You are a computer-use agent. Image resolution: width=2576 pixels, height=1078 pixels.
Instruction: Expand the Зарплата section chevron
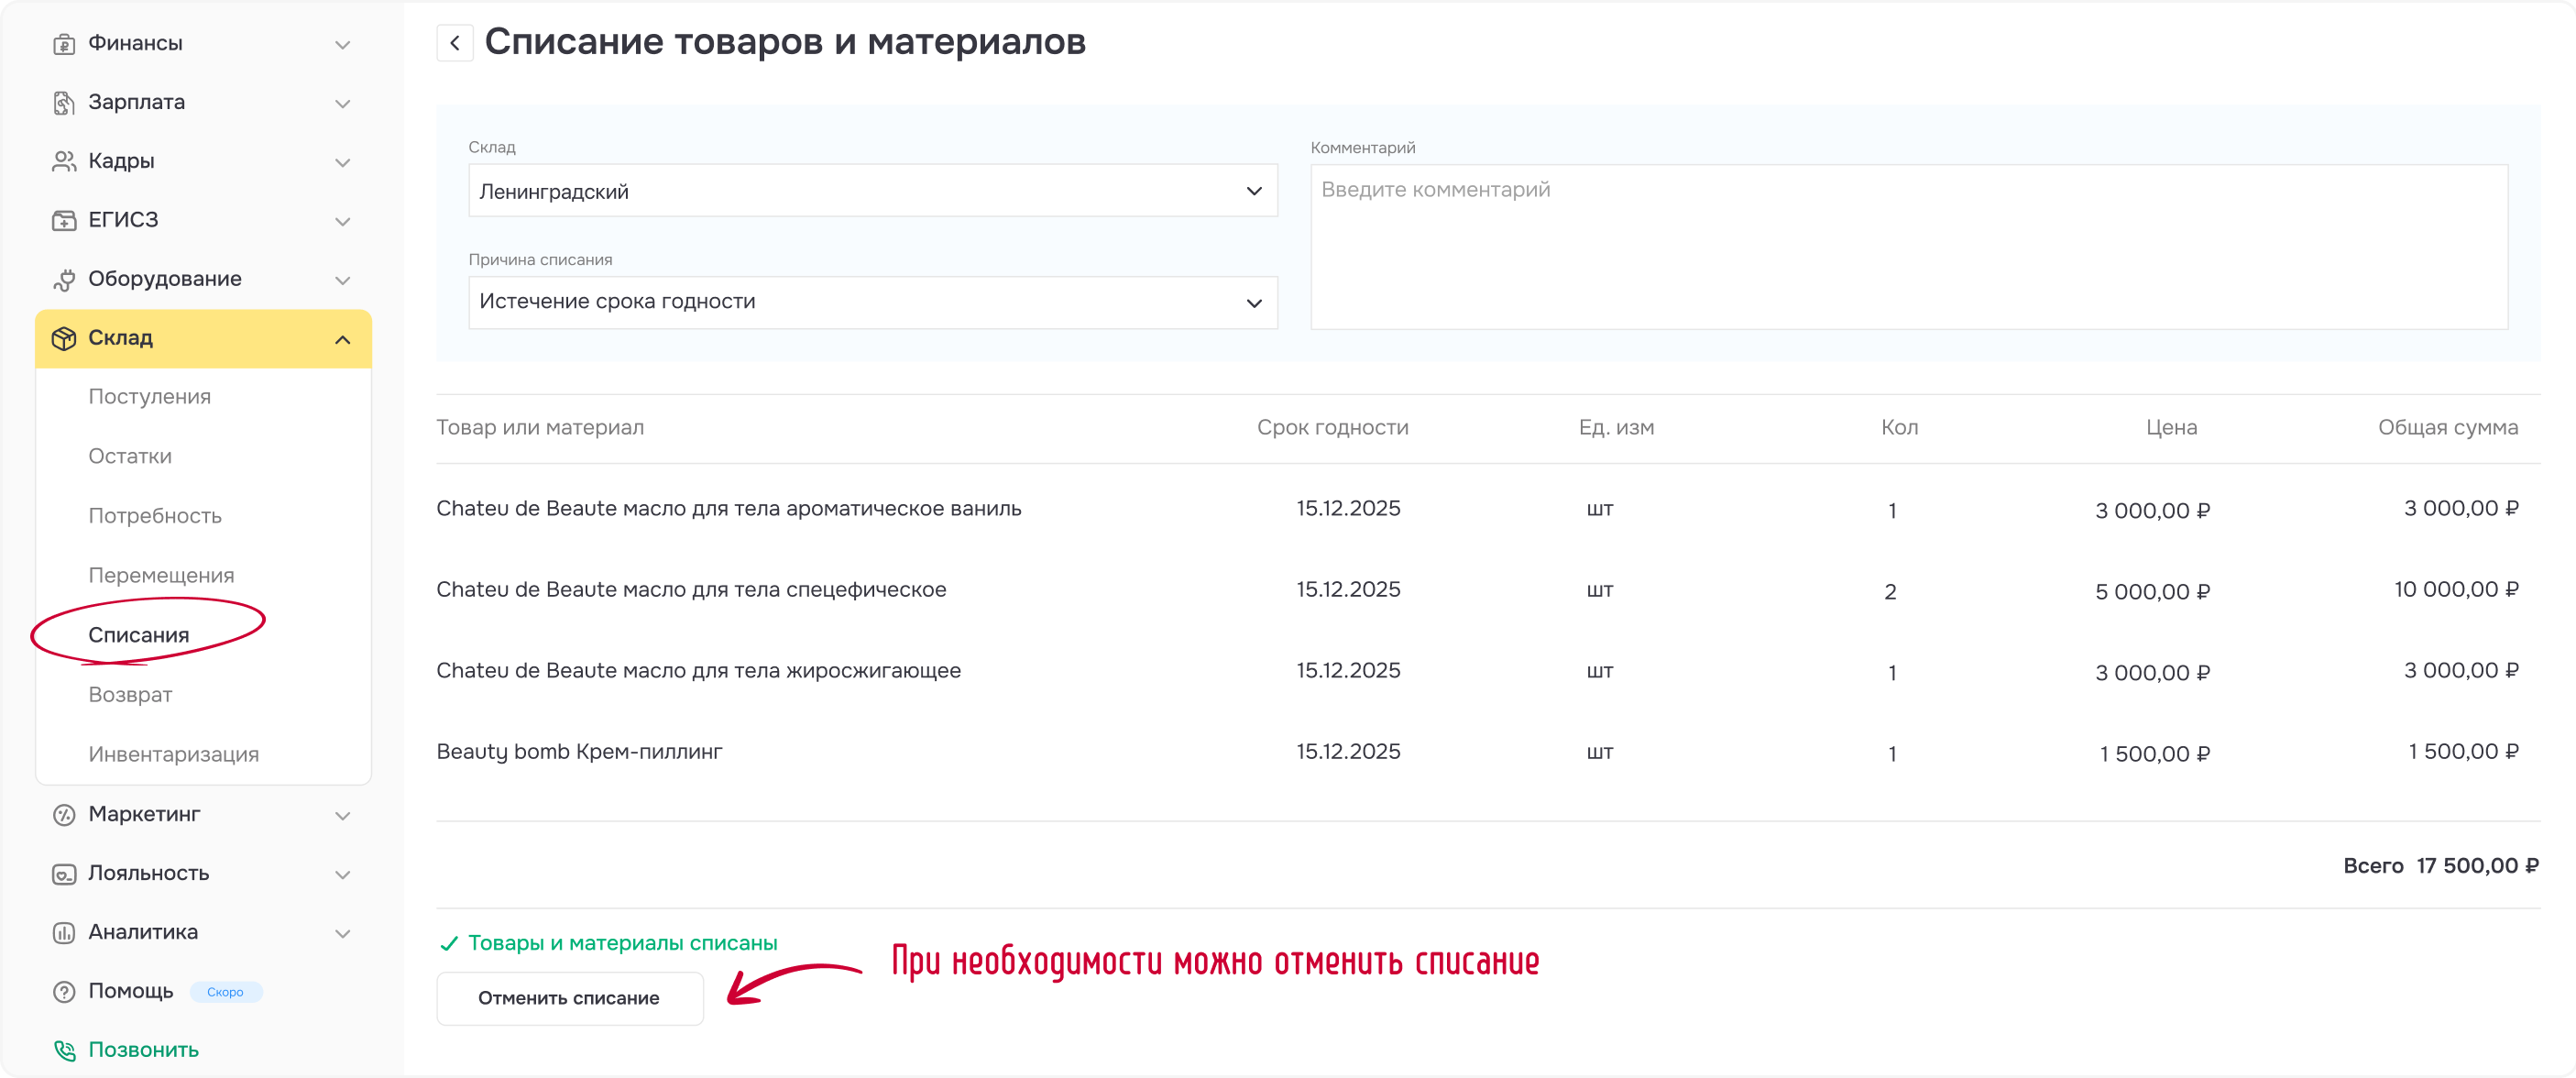pos(342,104)
